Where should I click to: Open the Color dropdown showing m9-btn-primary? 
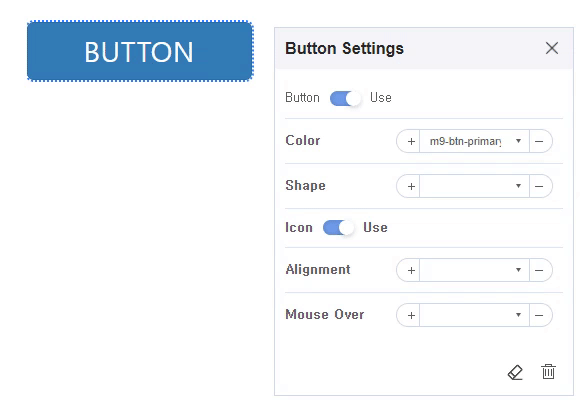click(x=474, y=141)
